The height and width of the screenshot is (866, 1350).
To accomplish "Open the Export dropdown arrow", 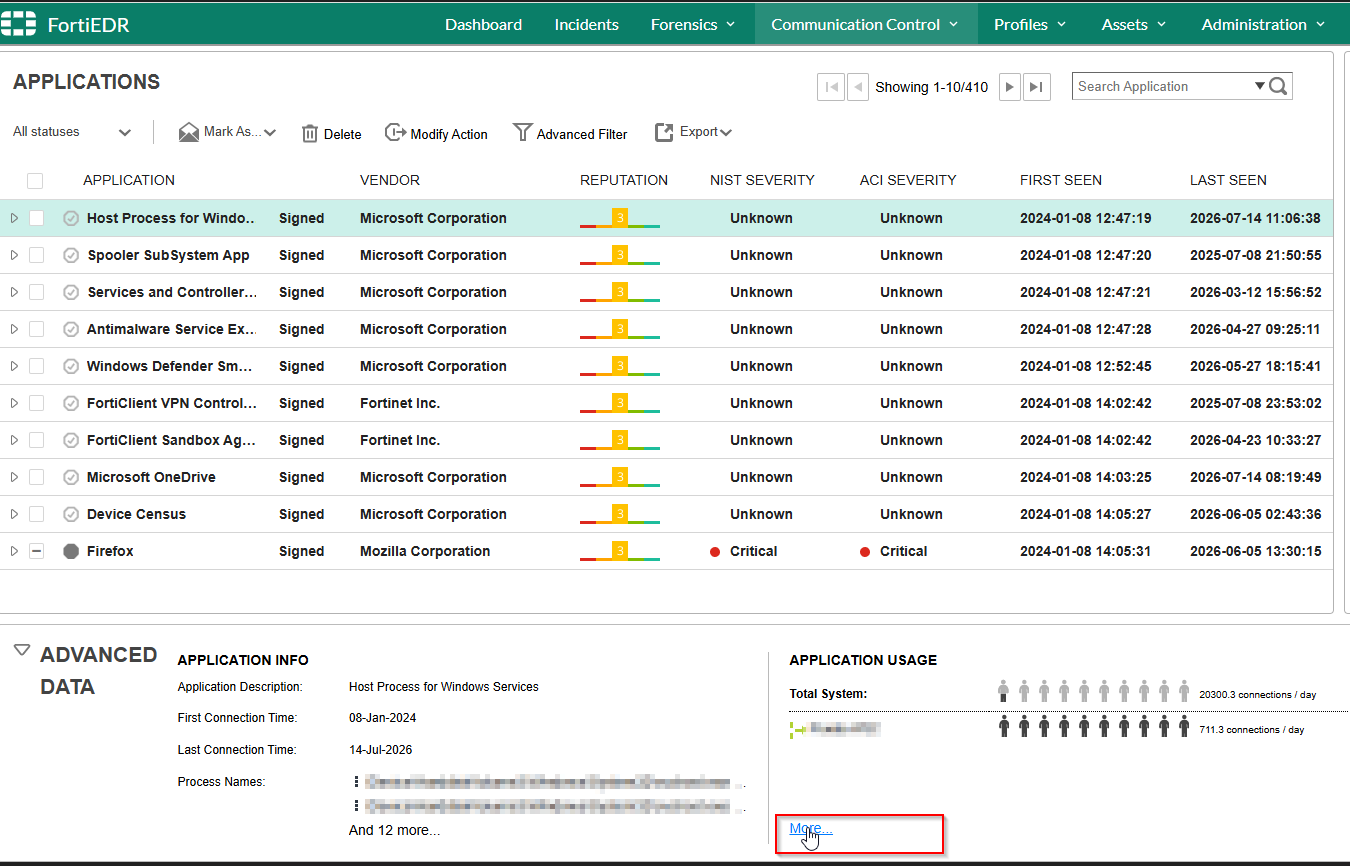I will tap(726, 133).
